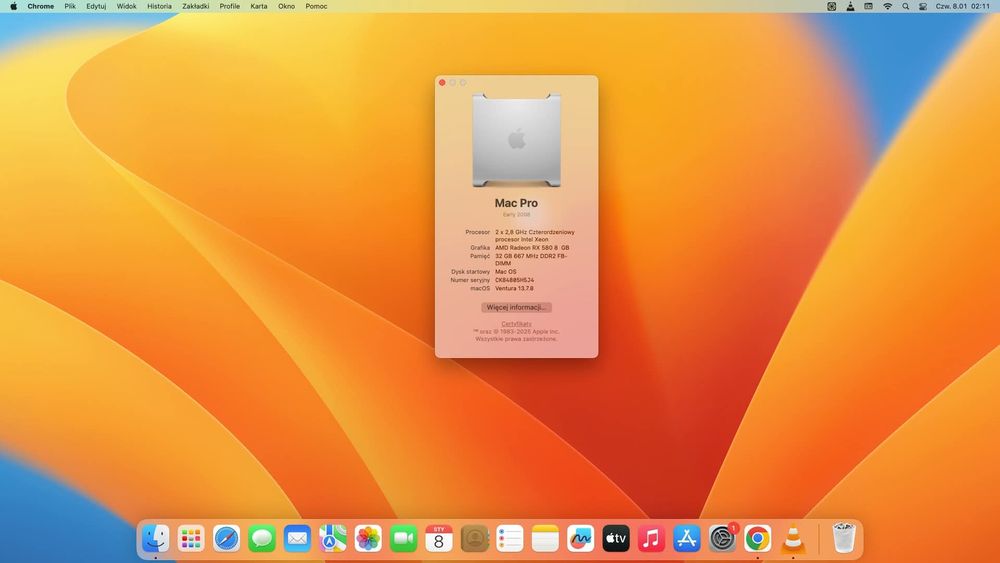
Task: Launch Safari from the Dock
Action: point(226,539)
